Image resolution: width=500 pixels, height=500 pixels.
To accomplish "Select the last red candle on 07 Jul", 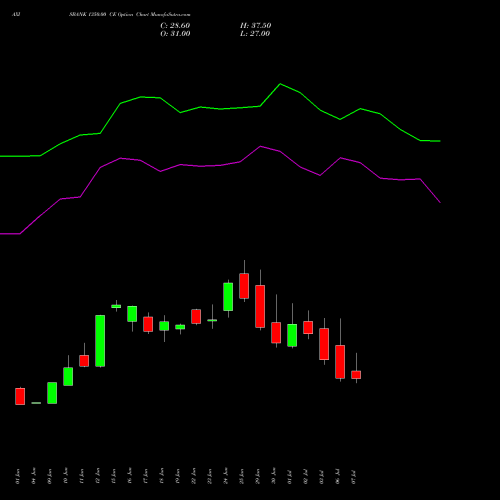I will 356,375.
